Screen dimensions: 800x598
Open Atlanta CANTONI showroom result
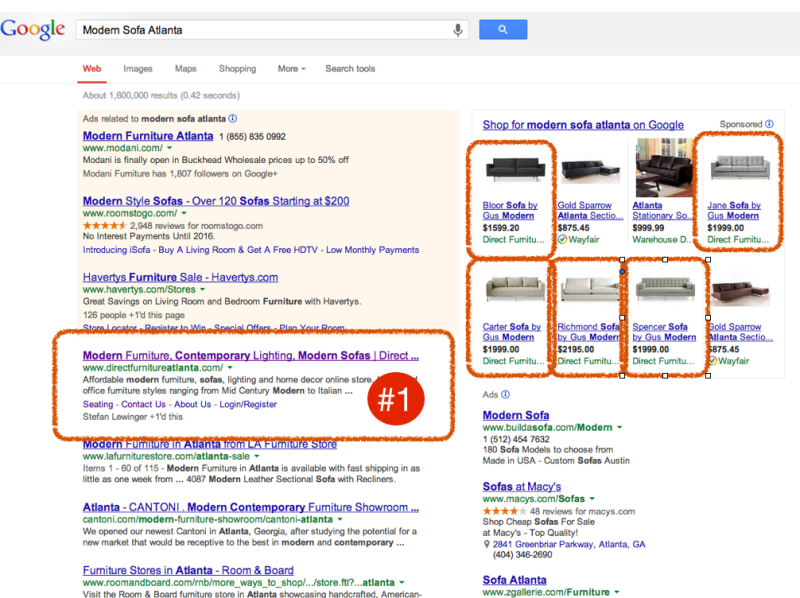click(251, 507)
